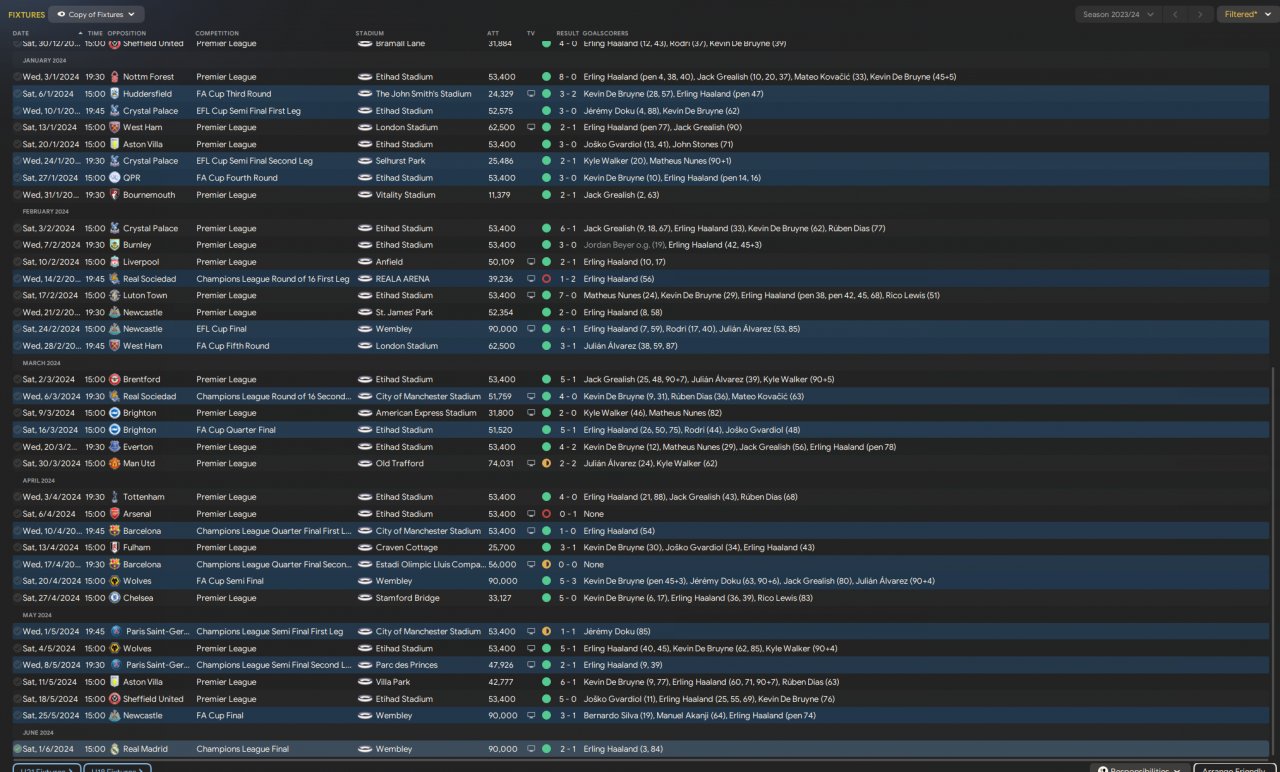Toggle the tick circle on the Bournemouth row
This screenshot has width=1280, height=772.
(17, 195)
